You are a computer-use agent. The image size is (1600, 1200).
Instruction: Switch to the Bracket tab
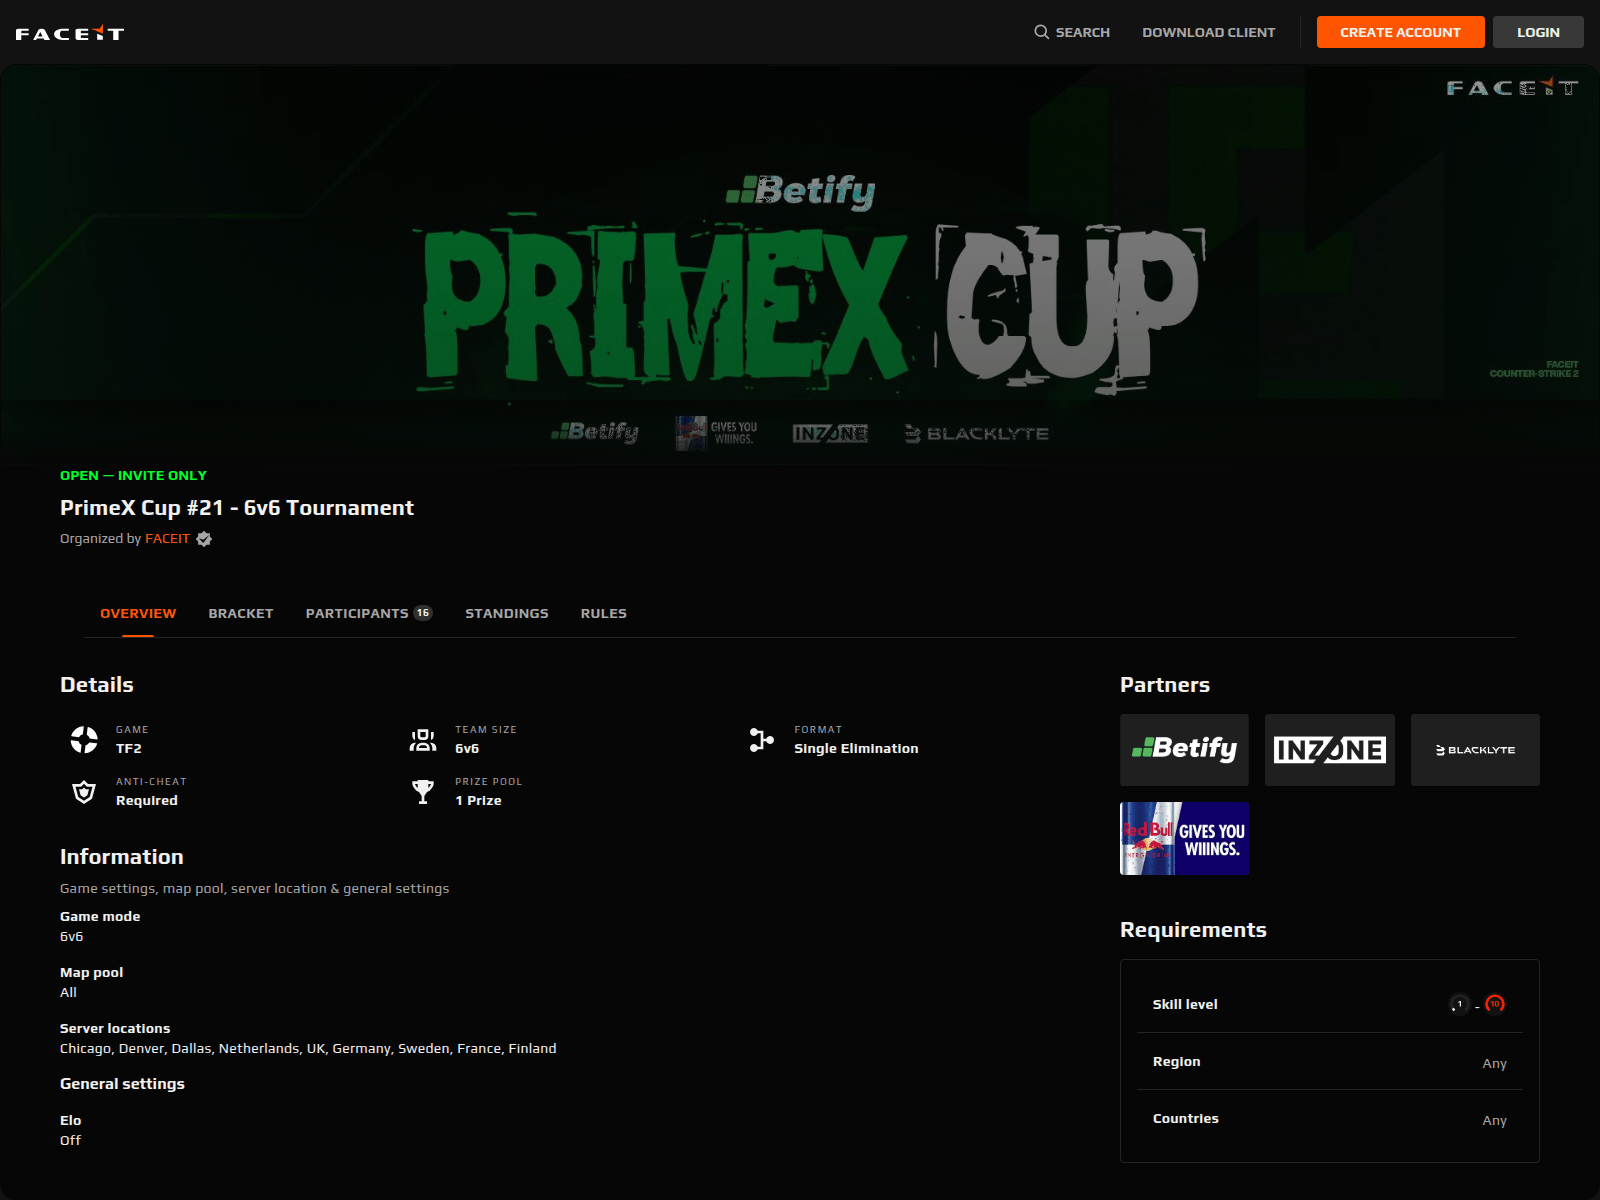coord(241,613)
